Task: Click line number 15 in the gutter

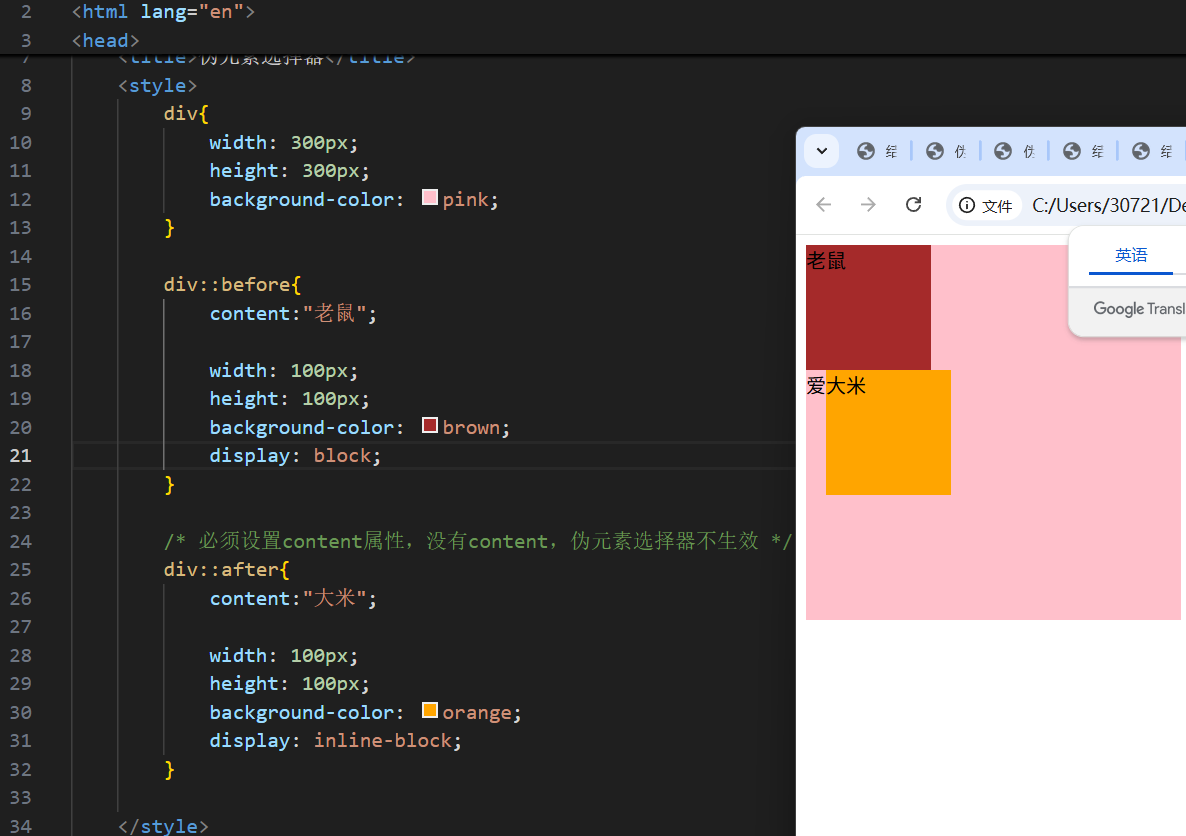Action: click(20, 284)
